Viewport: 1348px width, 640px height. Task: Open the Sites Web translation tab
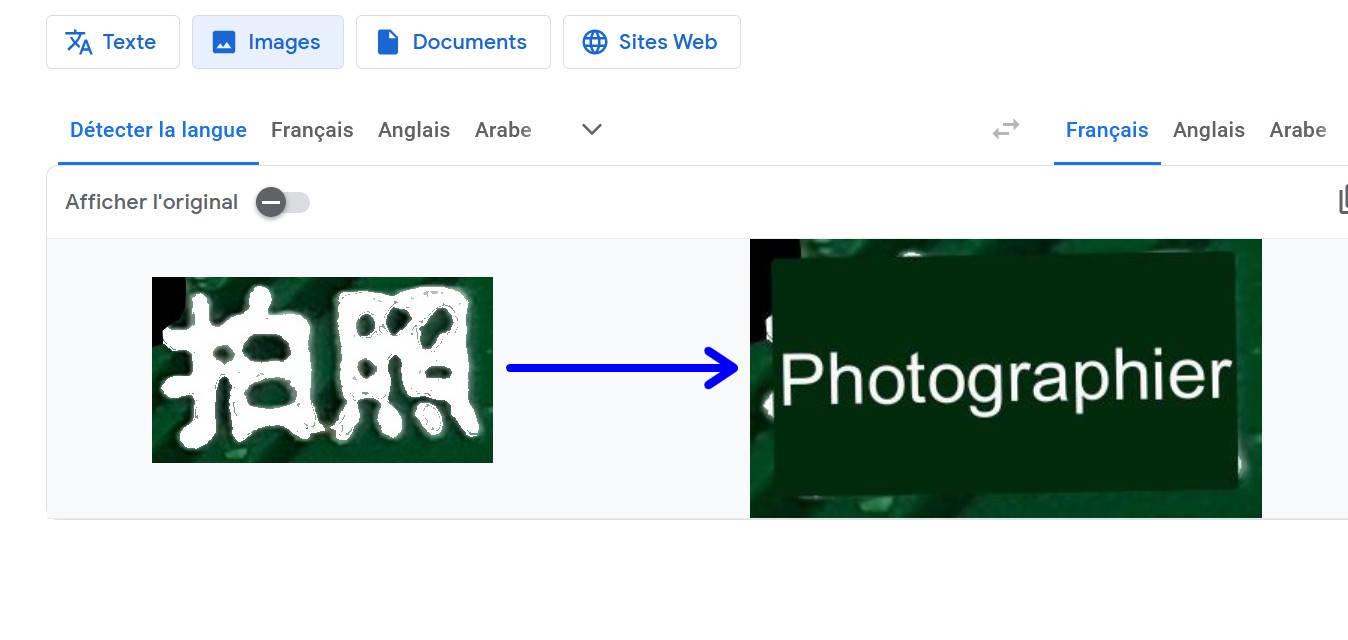tap(651, 42)
